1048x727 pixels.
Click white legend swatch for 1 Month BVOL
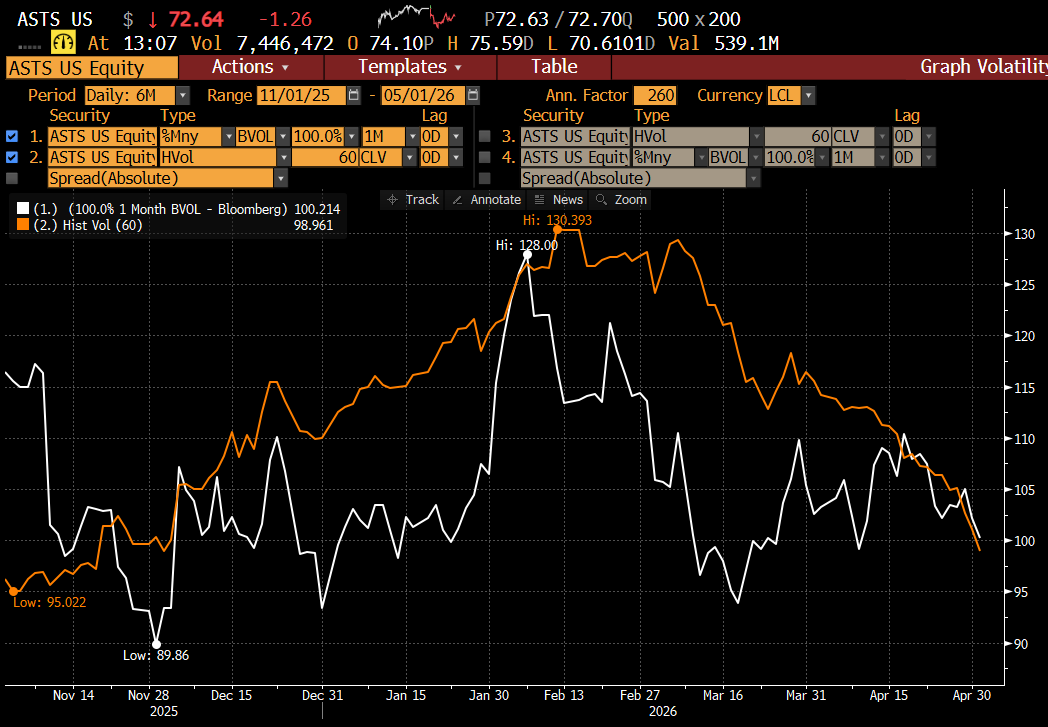coord(23,209)
